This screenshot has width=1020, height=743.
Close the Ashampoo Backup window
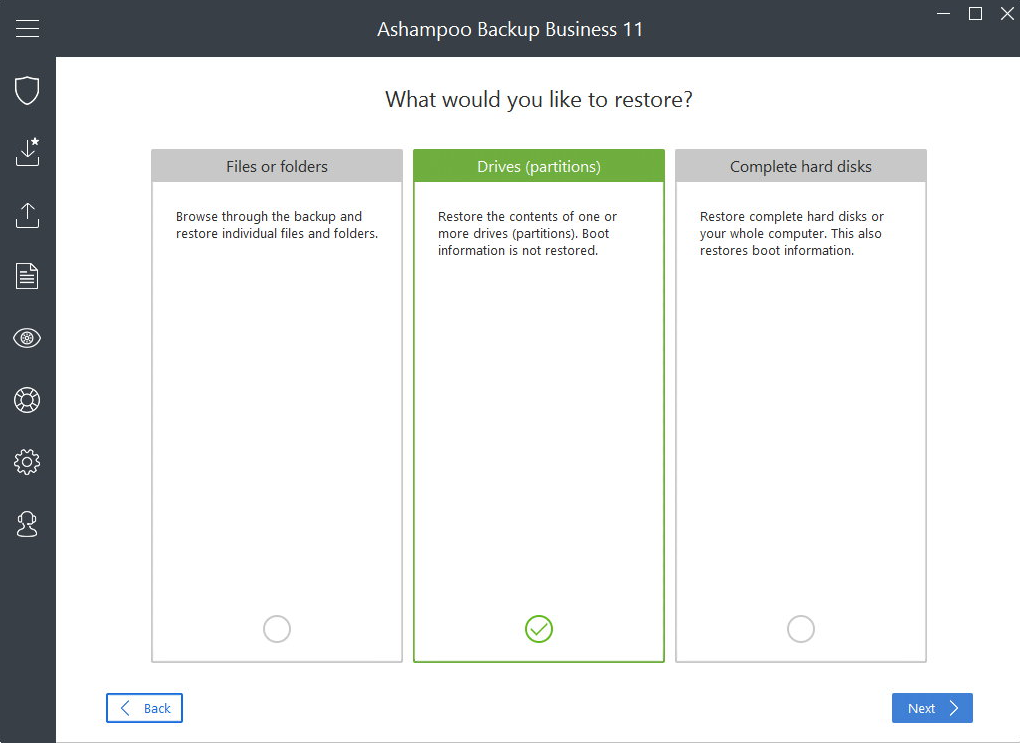click(1006, 14)
